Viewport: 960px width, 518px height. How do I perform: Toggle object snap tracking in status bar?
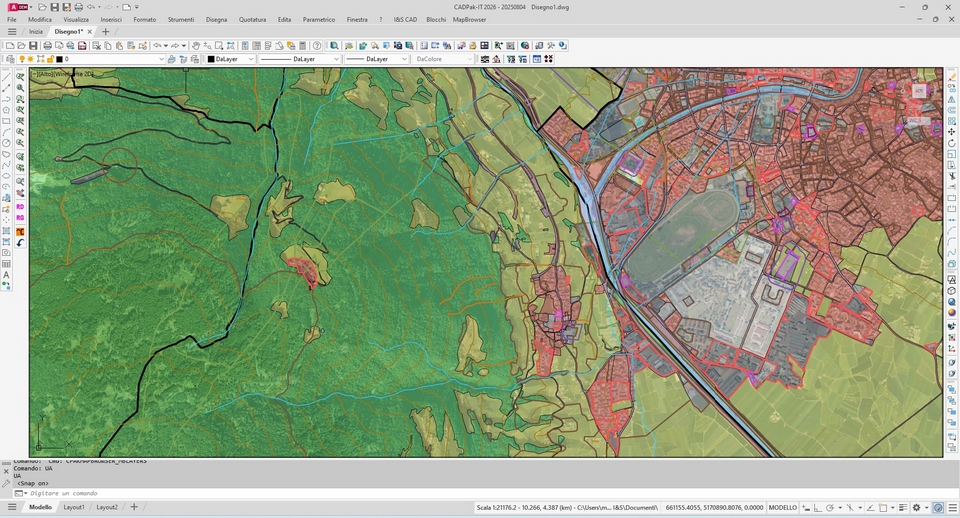pyautogui.click(x=870, y=508)
